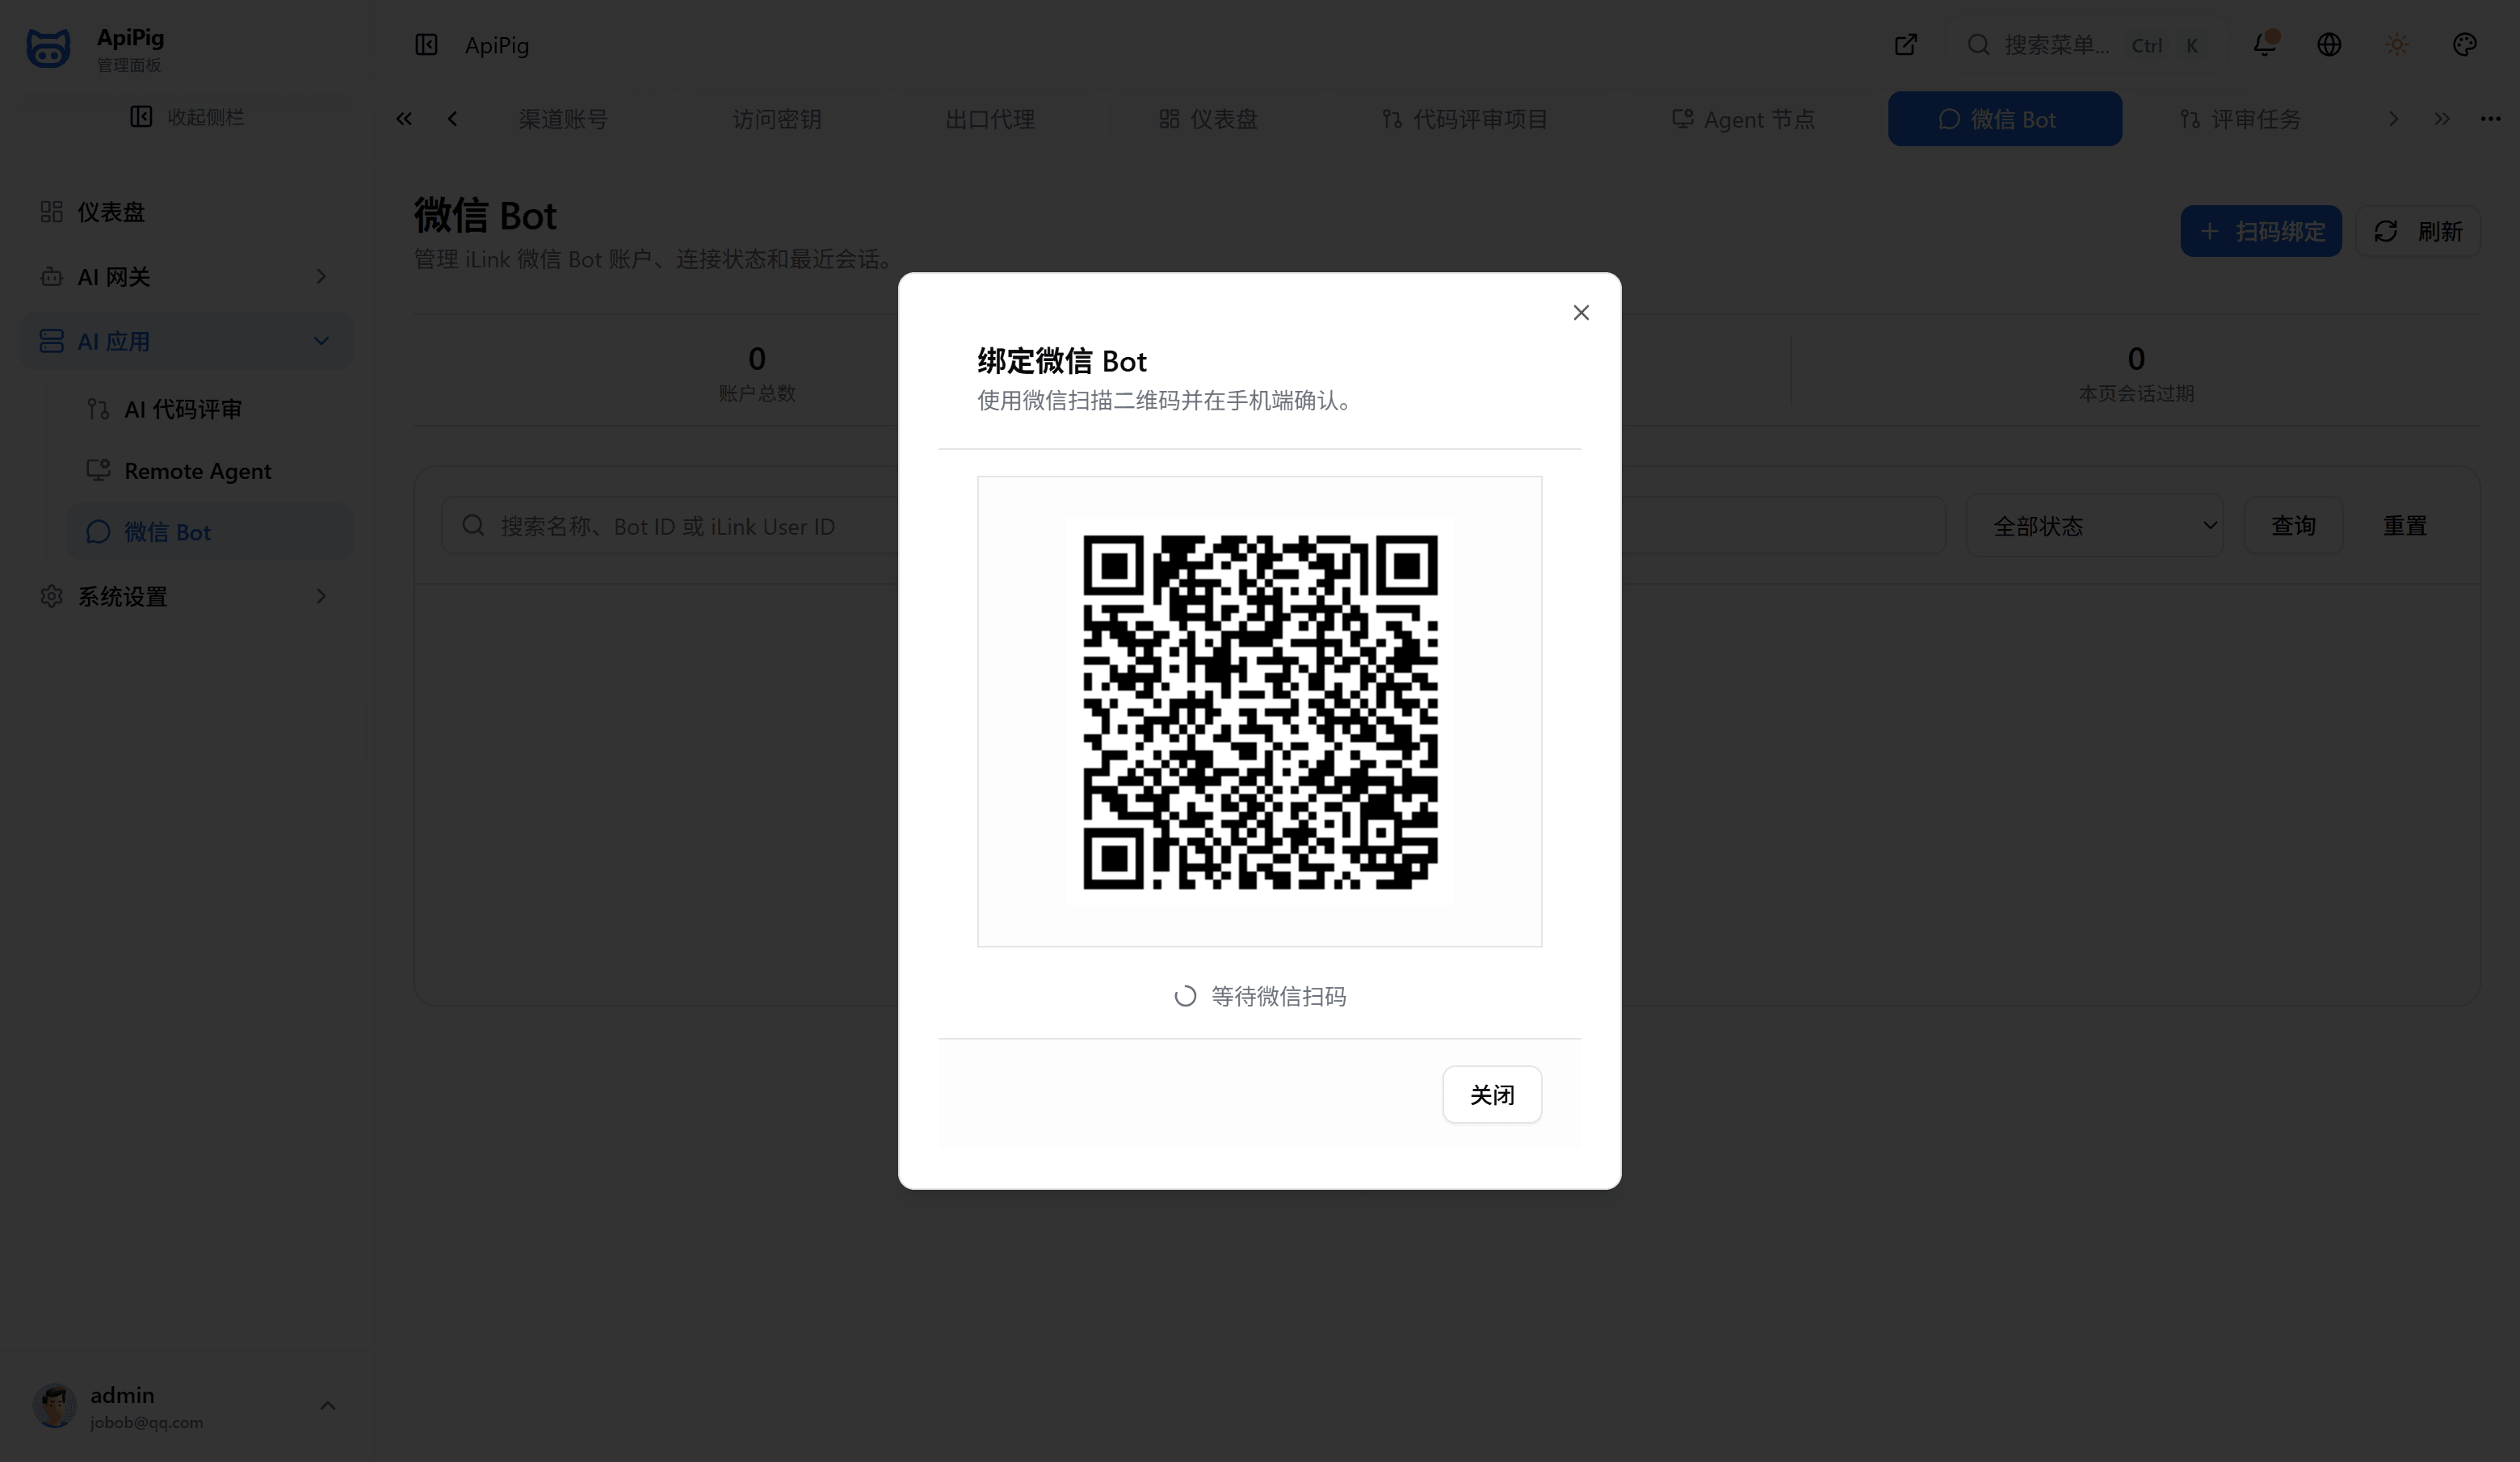Go to next tab with right chevron
2520x1462 pixels.
(2393, 119)
